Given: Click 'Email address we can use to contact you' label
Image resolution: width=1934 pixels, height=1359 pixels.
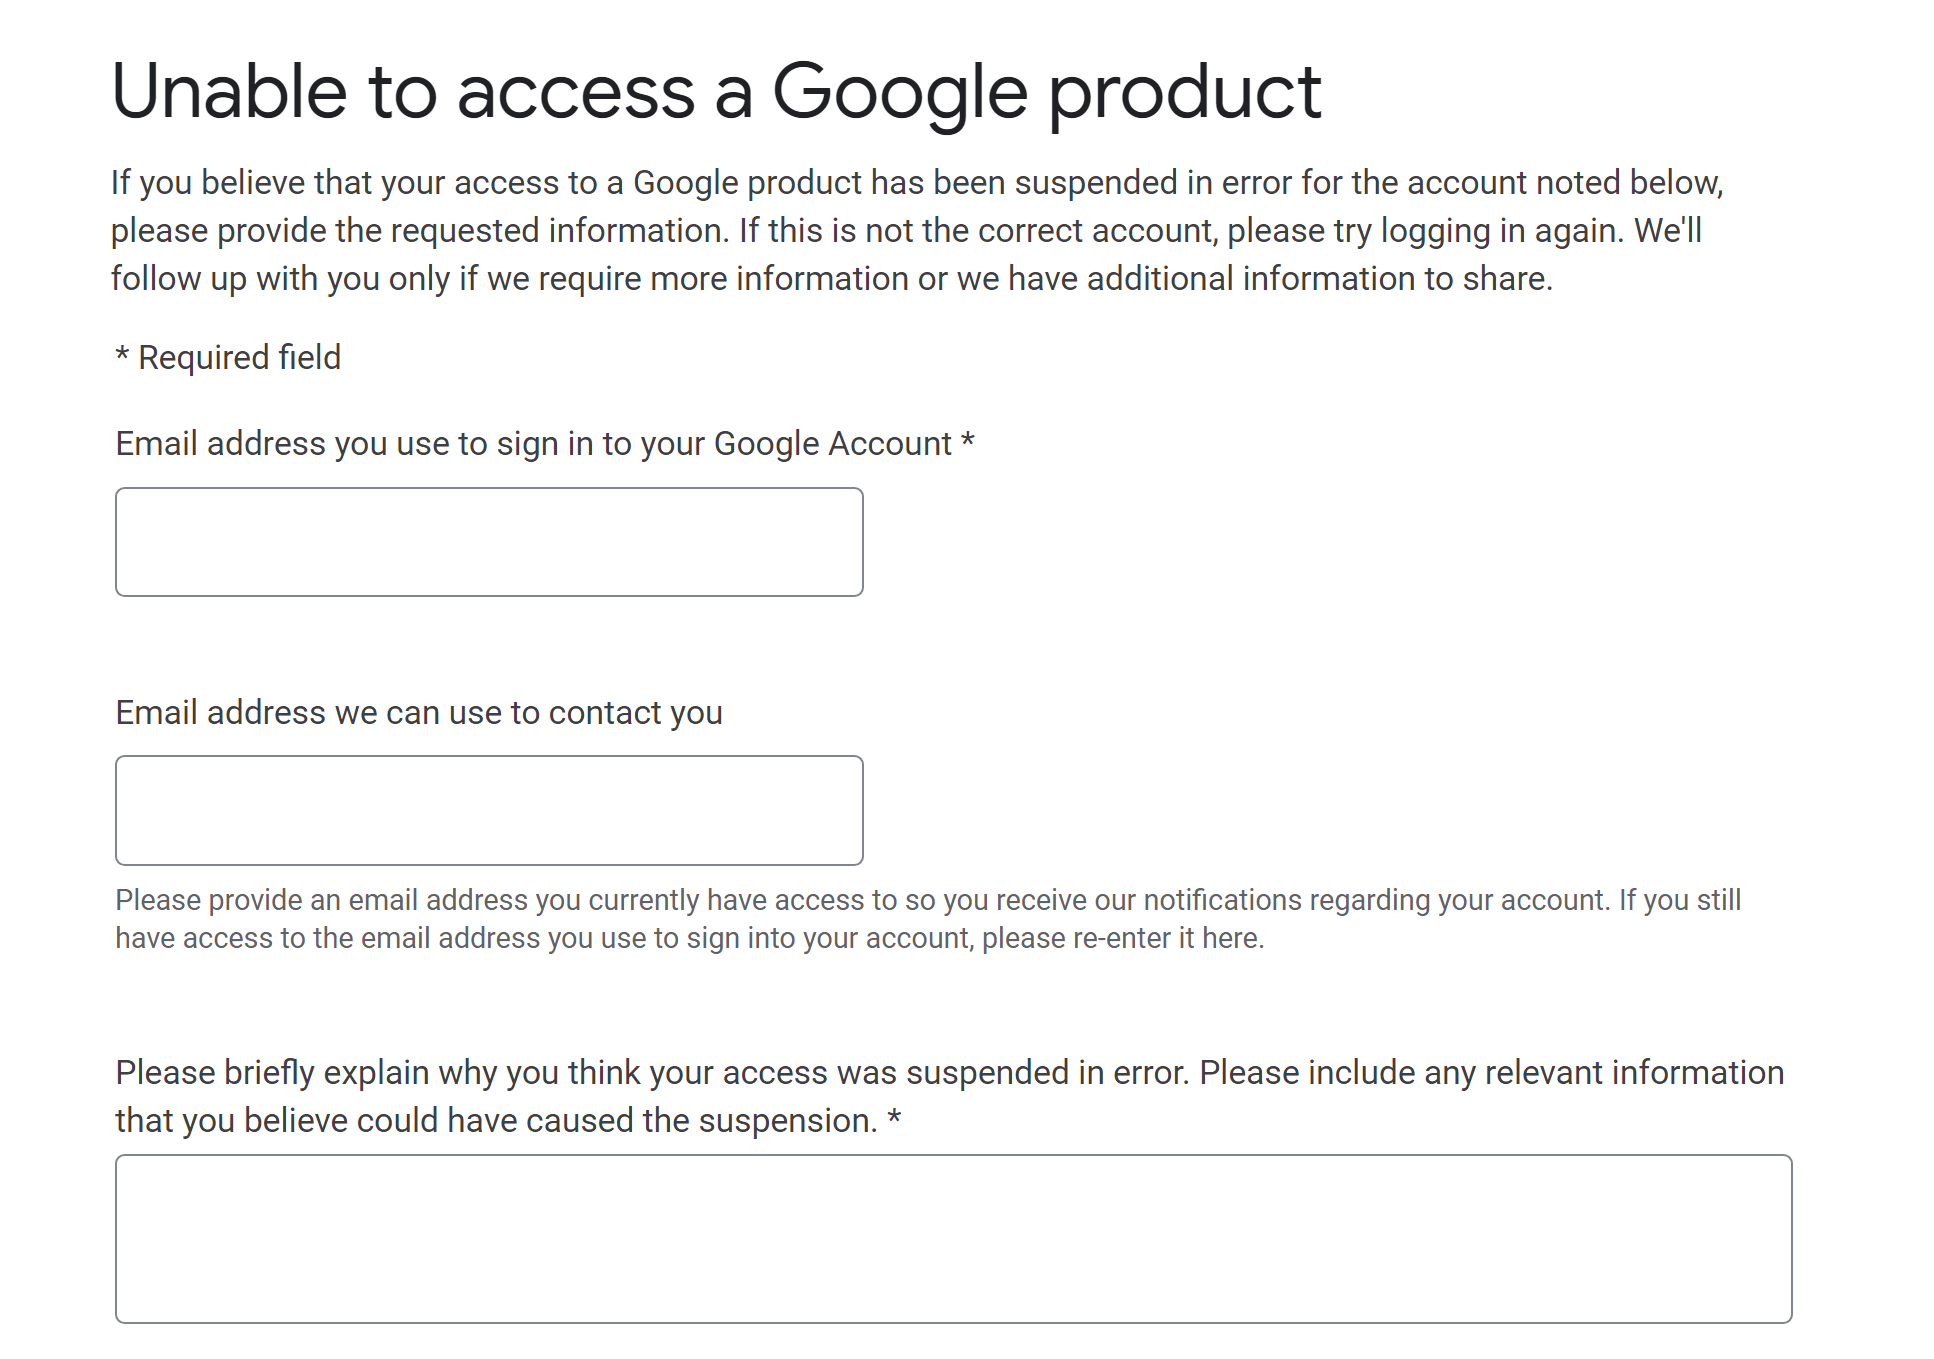Looking at the screenshot, I should 419,712.
